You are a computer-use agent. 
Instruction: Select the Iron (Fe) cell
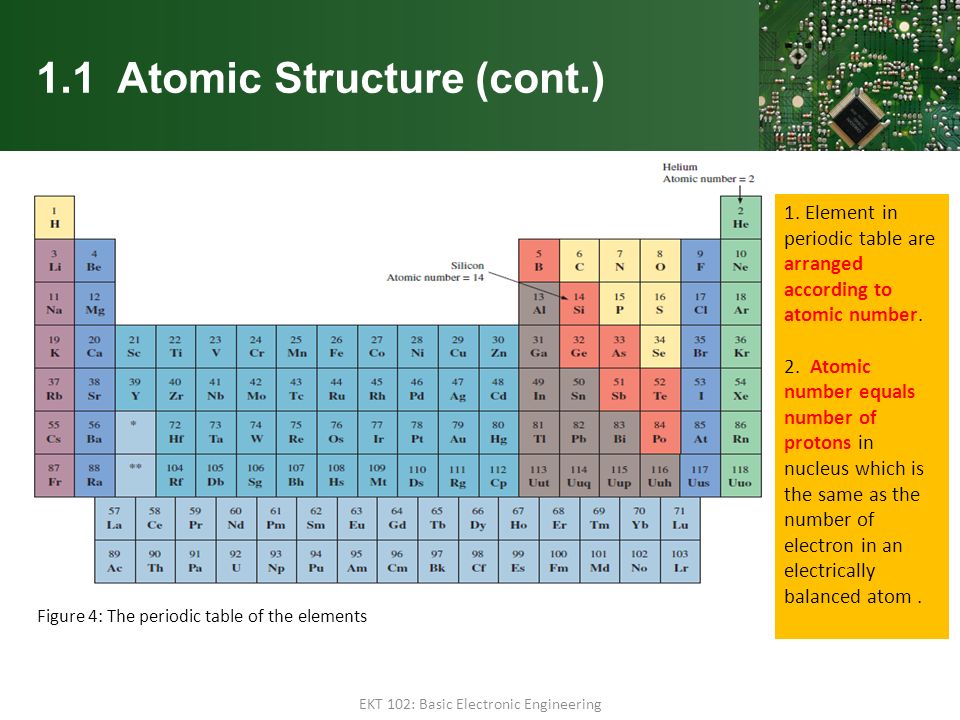click(337, 347)
